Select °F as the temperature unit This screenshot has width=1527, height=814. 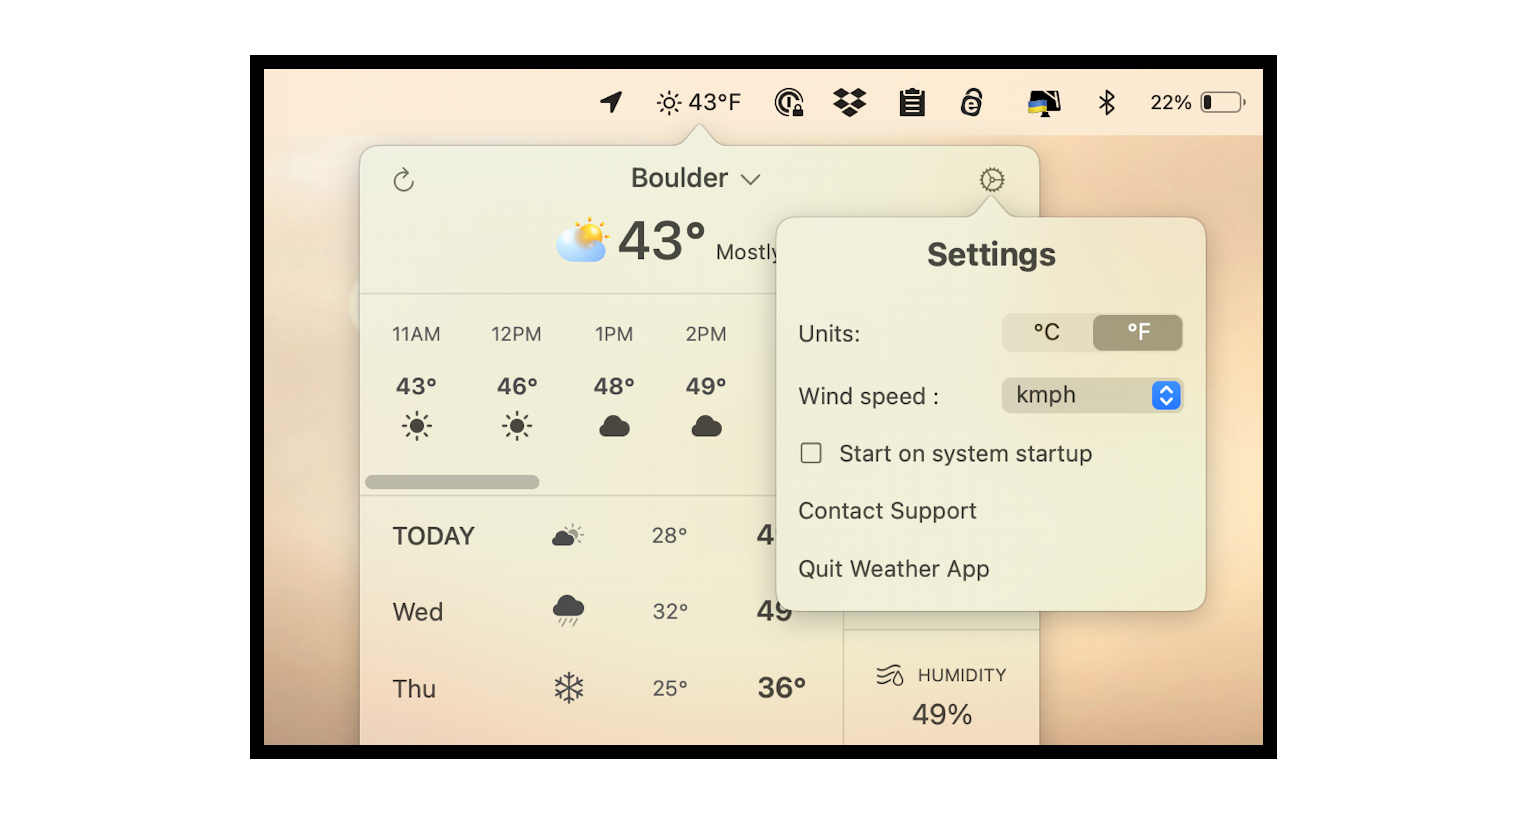tap(1137, 332)
